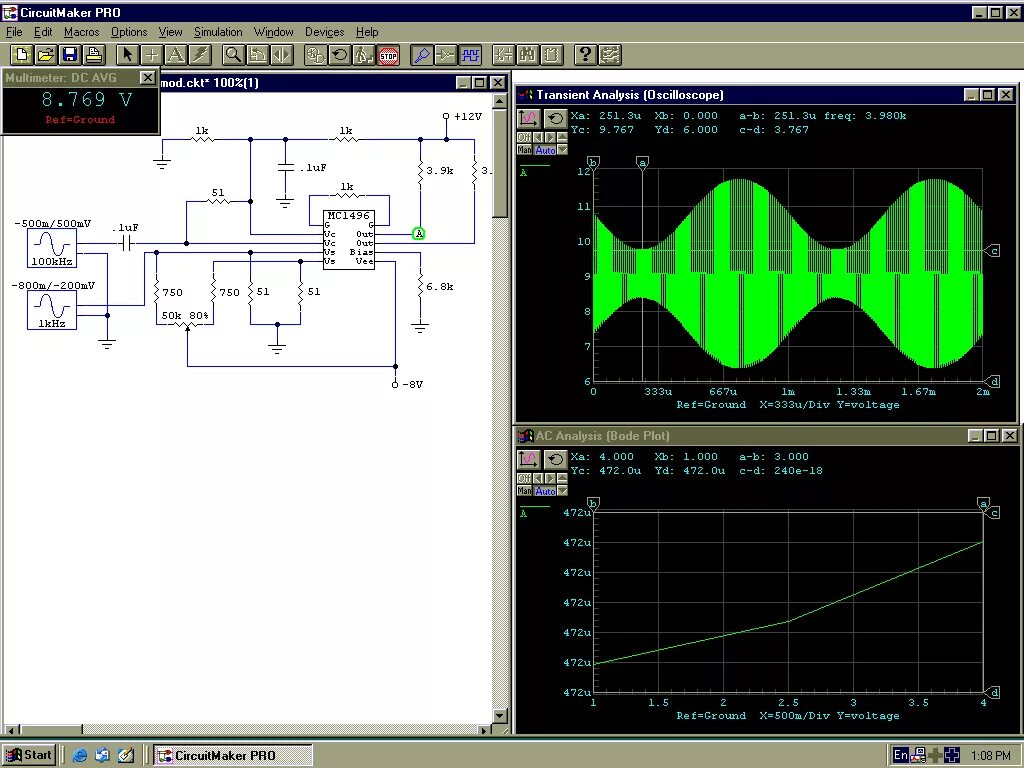
Task: Click the Macro chip icon
Action: 552,55
